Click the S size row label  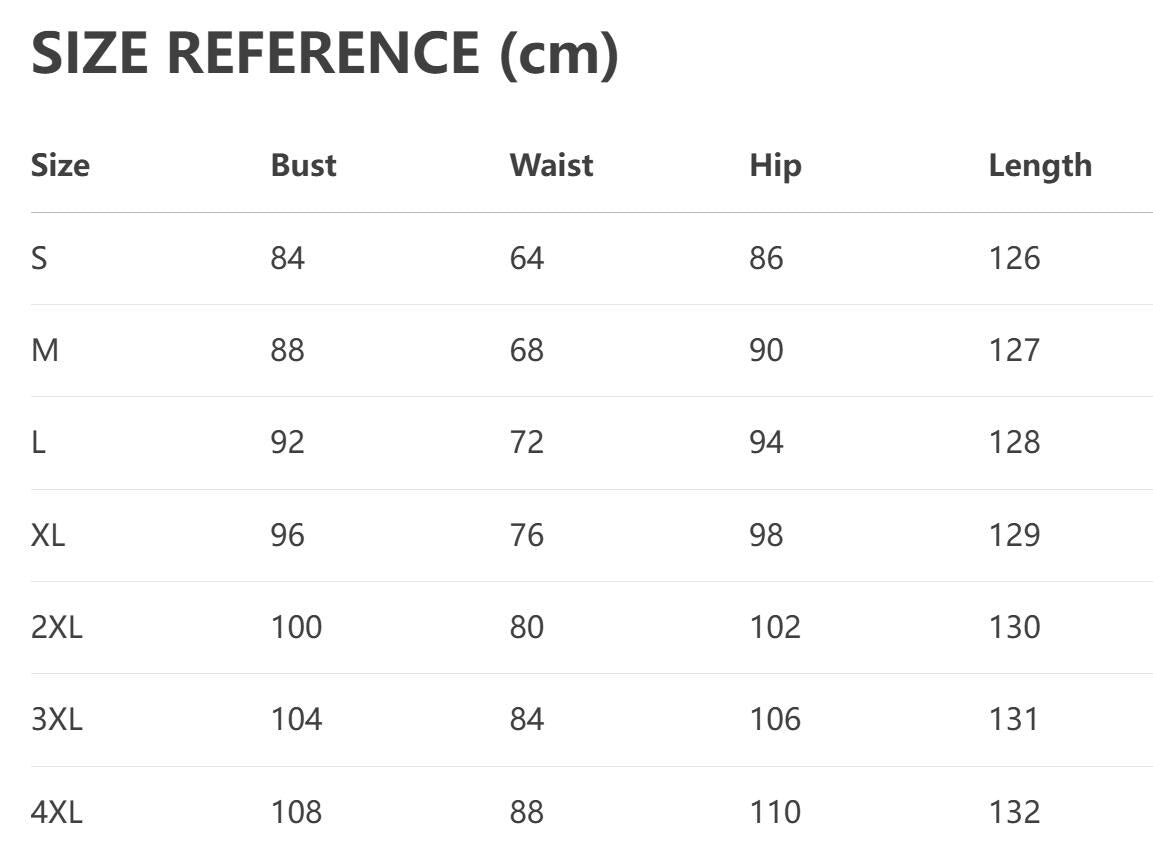pos(39,258)
